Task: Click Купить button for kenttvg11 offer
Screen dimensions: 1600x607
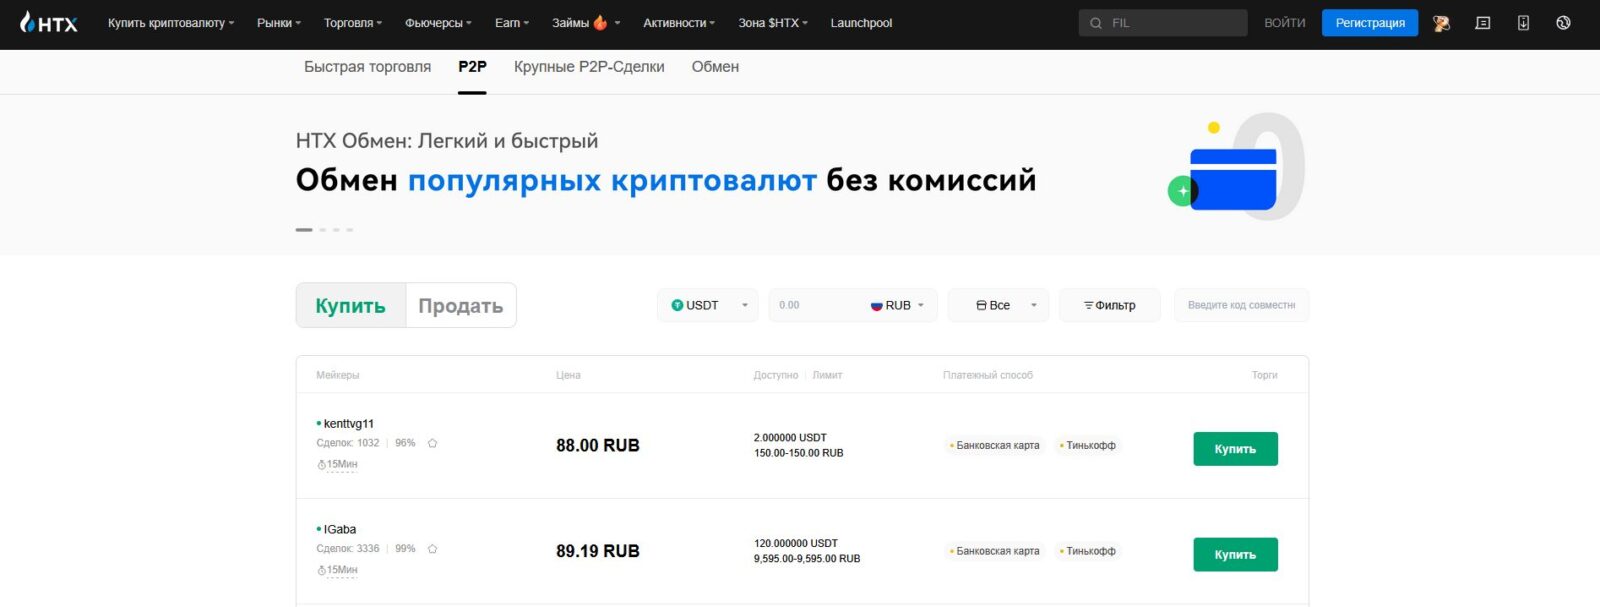Action: coord(1235,449)
